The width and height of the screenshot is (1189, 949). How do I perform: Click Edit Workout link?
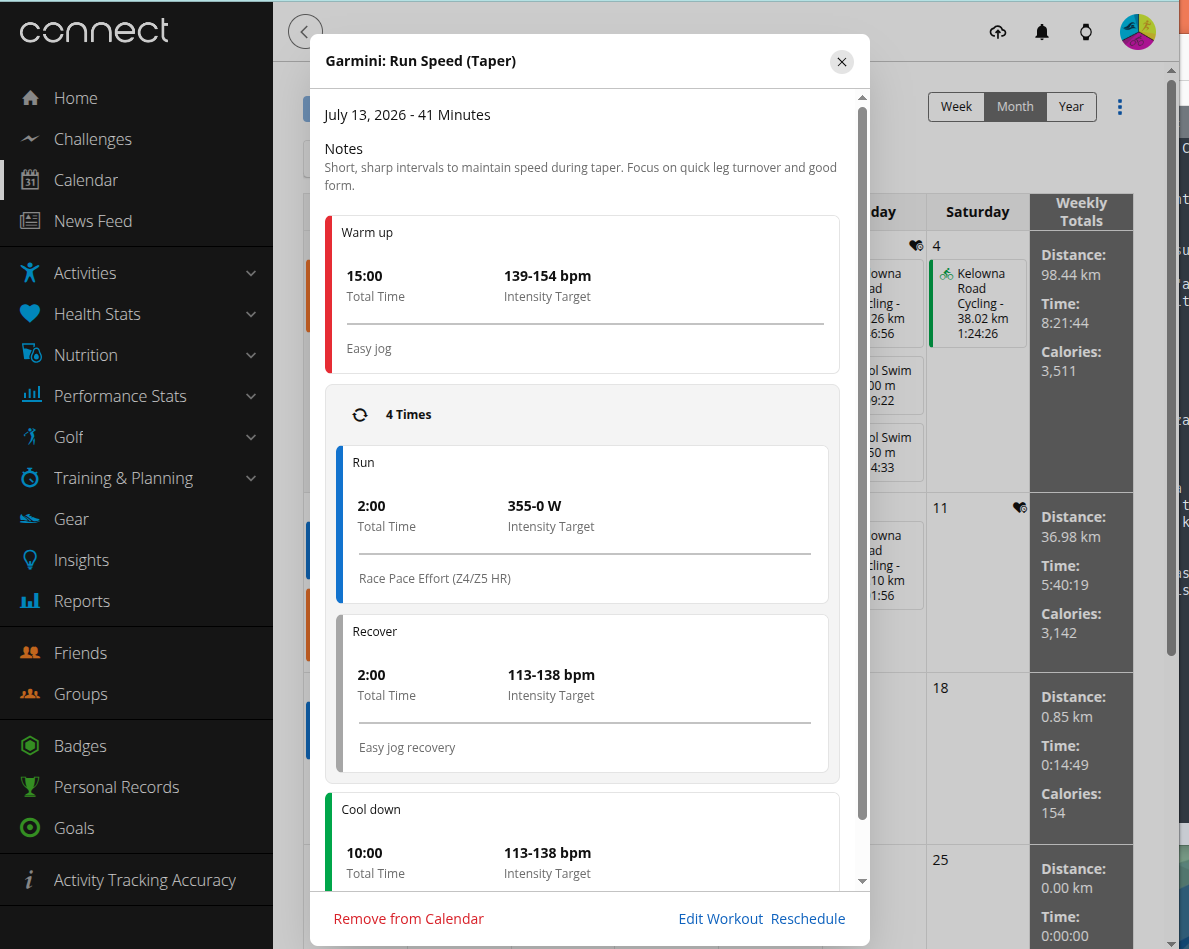coord(720,919)
